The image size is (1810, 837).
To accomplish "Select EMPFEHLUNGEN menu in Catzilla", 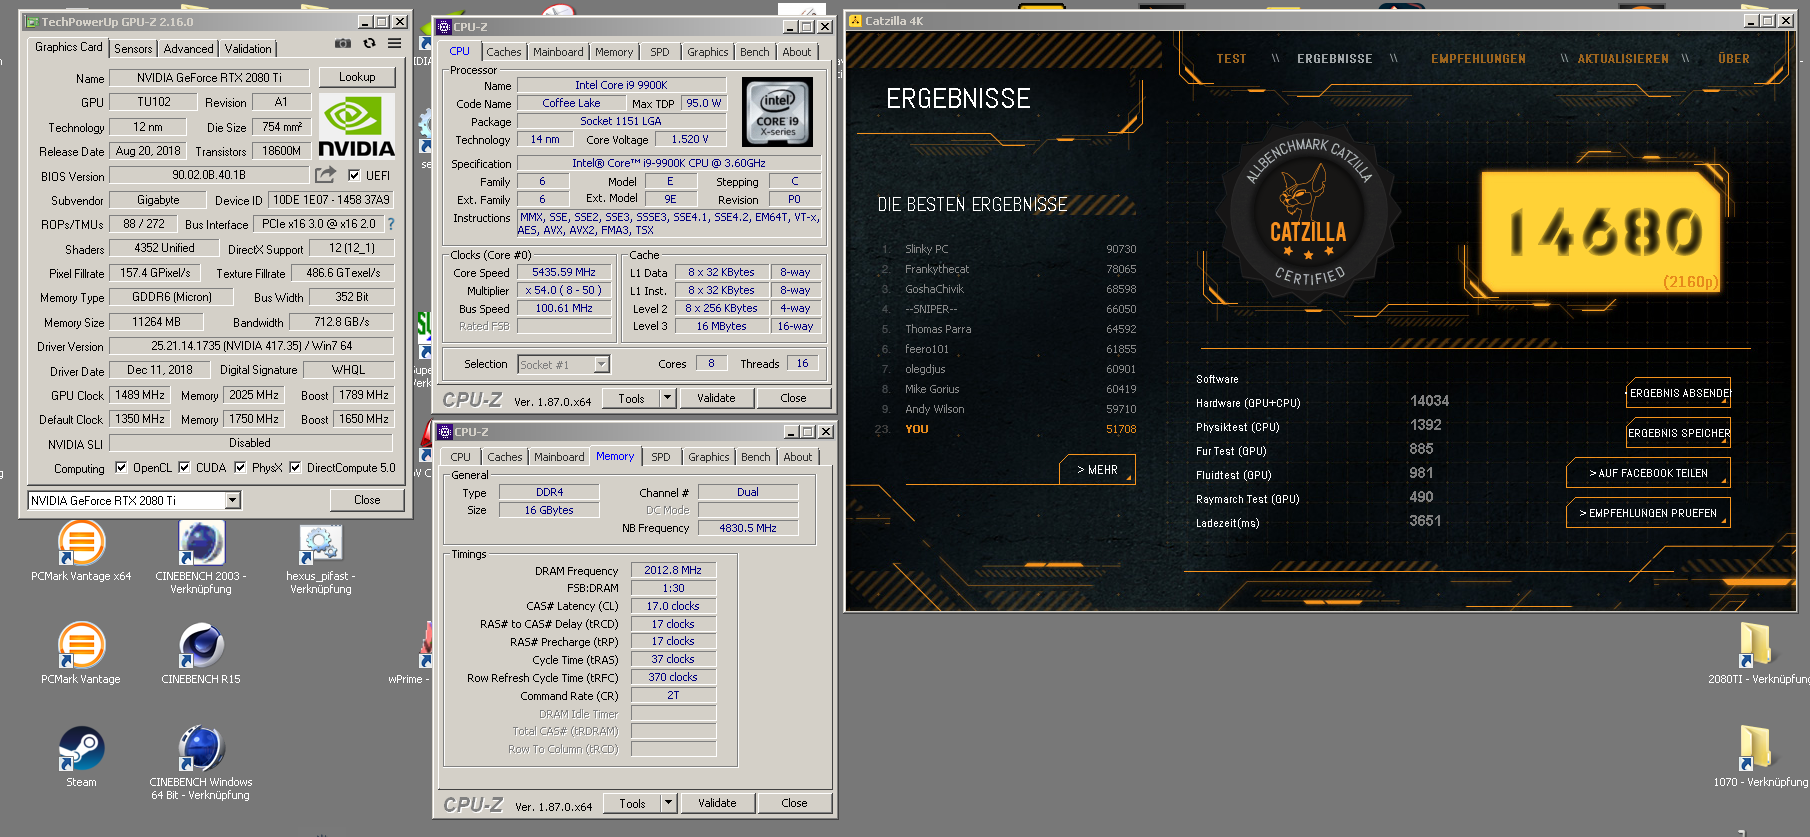I will 1478,59.
